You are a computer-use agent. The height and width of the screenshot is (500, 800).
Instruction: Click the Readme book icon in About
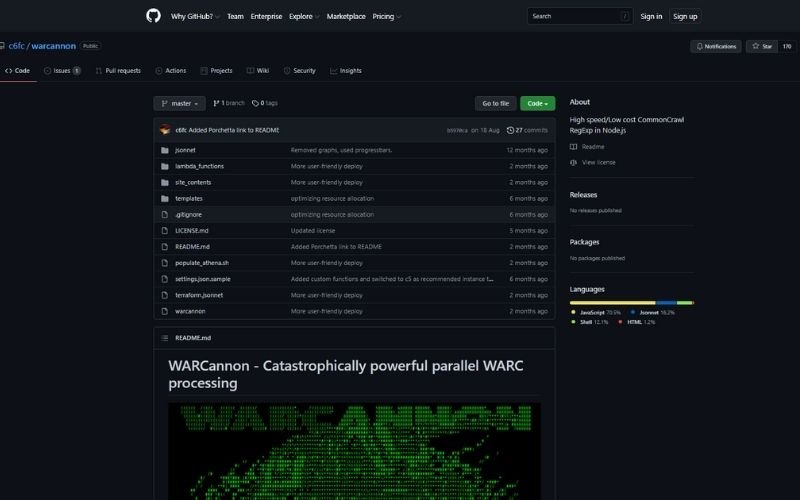coord(573,147)
